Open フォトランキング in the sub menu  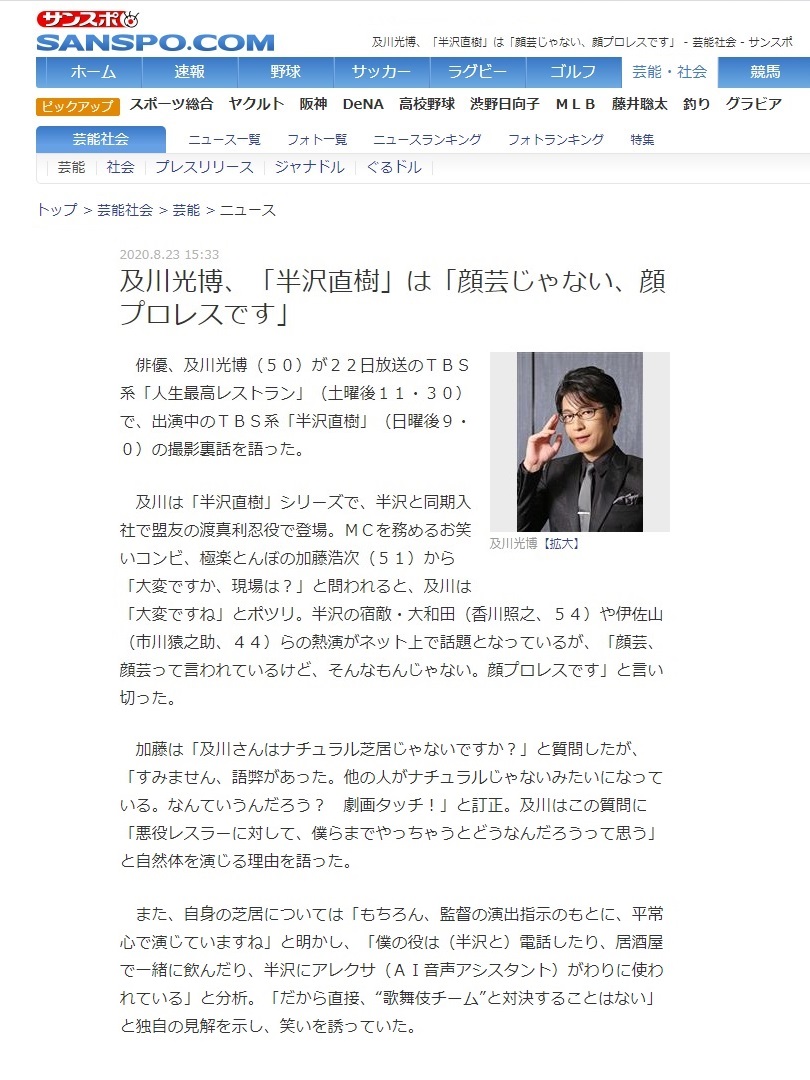(556, 140)
